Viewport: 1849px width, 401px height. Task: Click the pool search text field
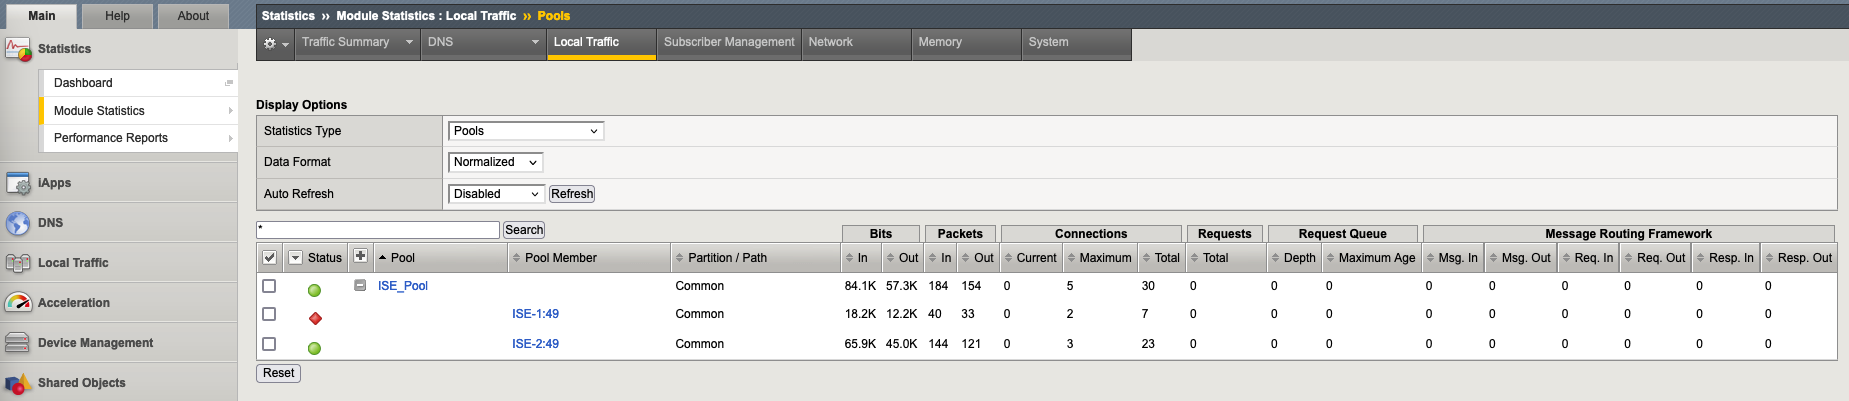coord(378,230)
